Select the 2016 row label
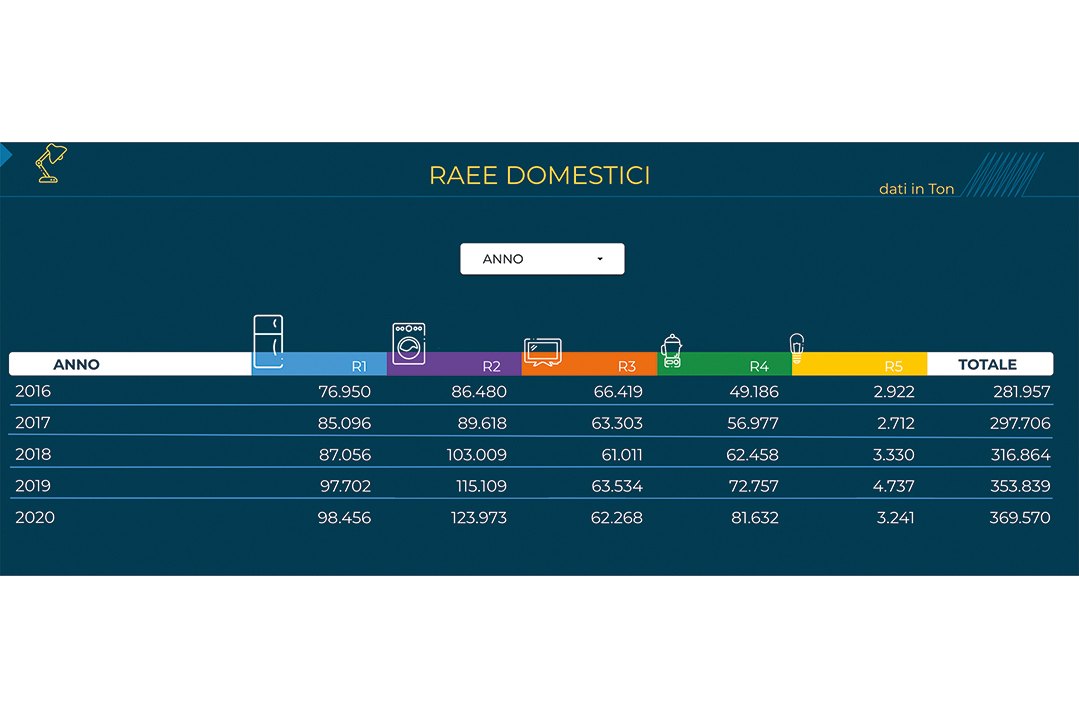The image size is (1079, 718). click(x=33, y=391)
